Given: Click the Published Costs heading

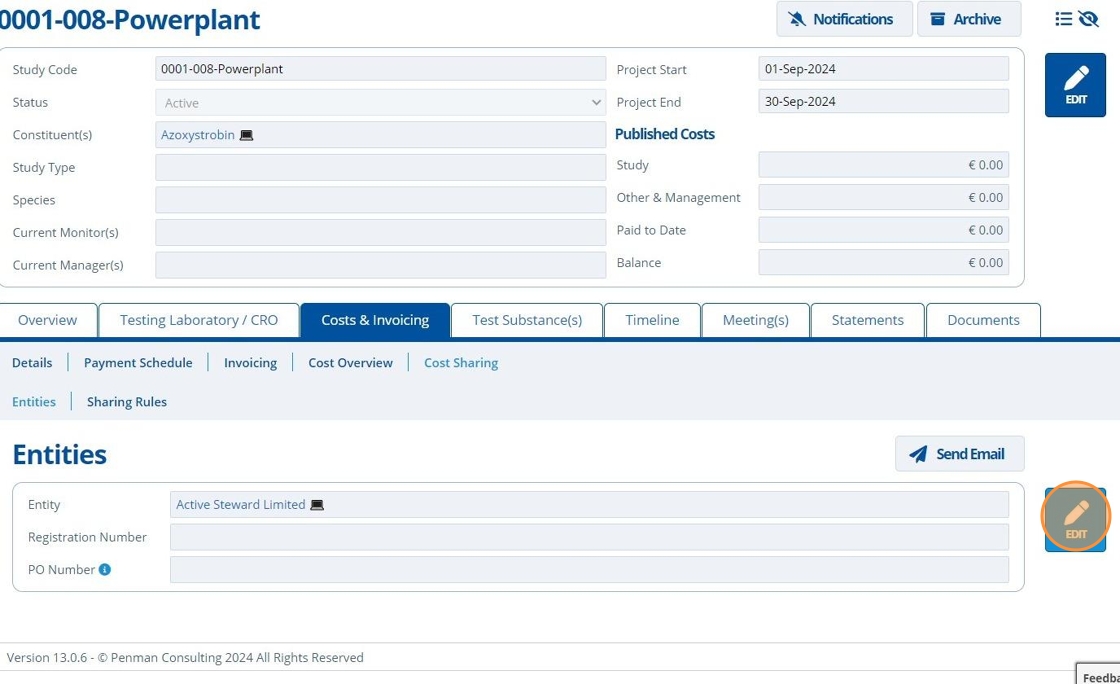Looking at the screenshot, I should pos(665,134).
